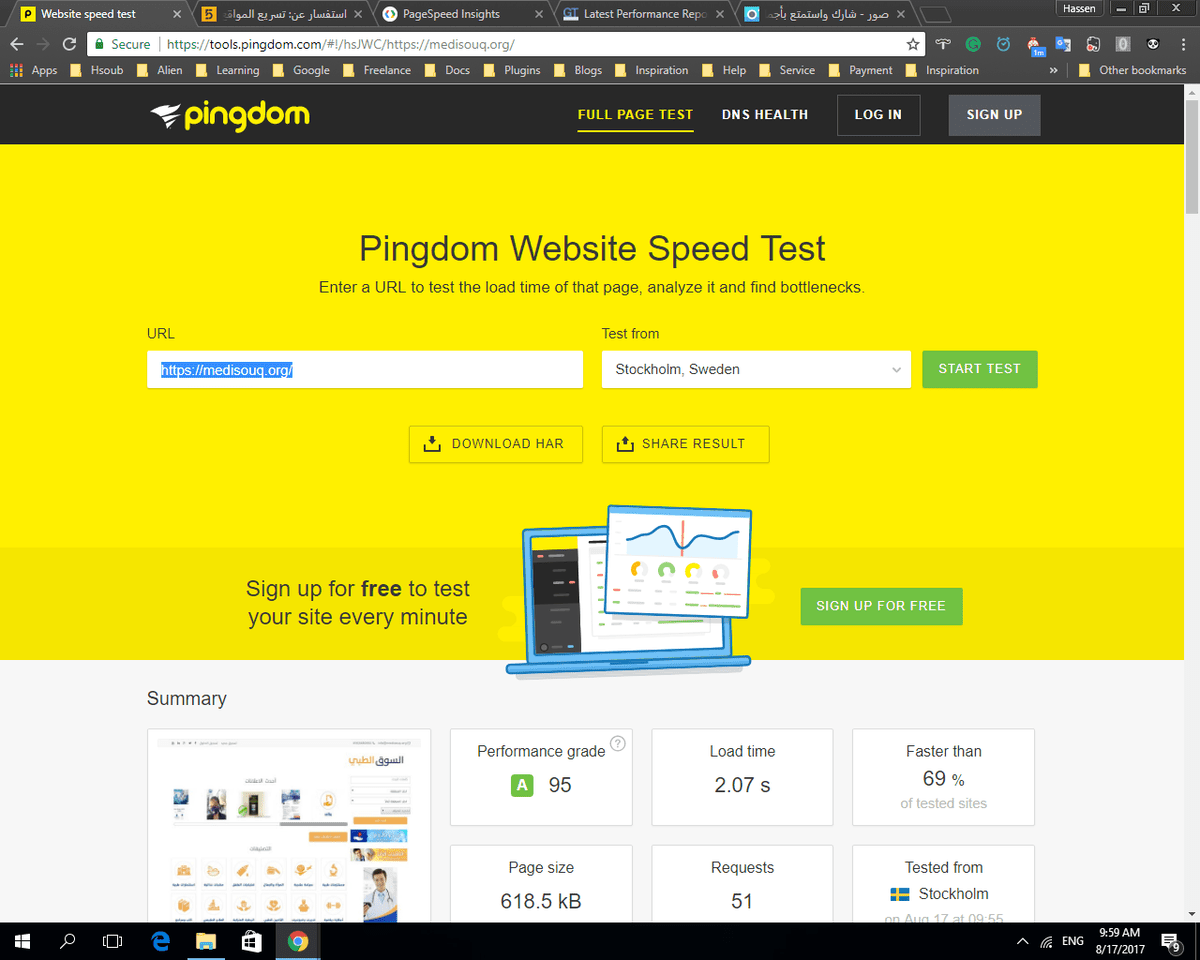Select FULL PAGE TEST in Pingdom nav

click(635, 115)
